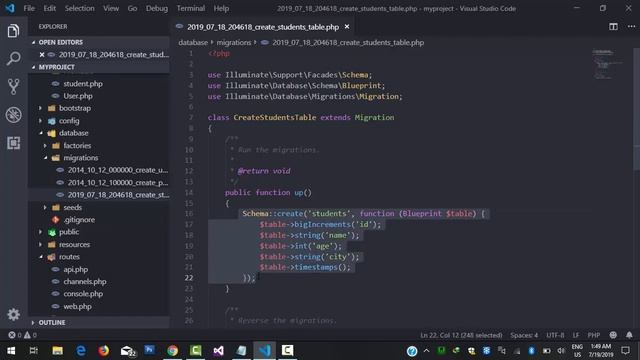Viewport: 640px width, 360px height.
Task: Open the Debug menu
Action: coord(157,8)
